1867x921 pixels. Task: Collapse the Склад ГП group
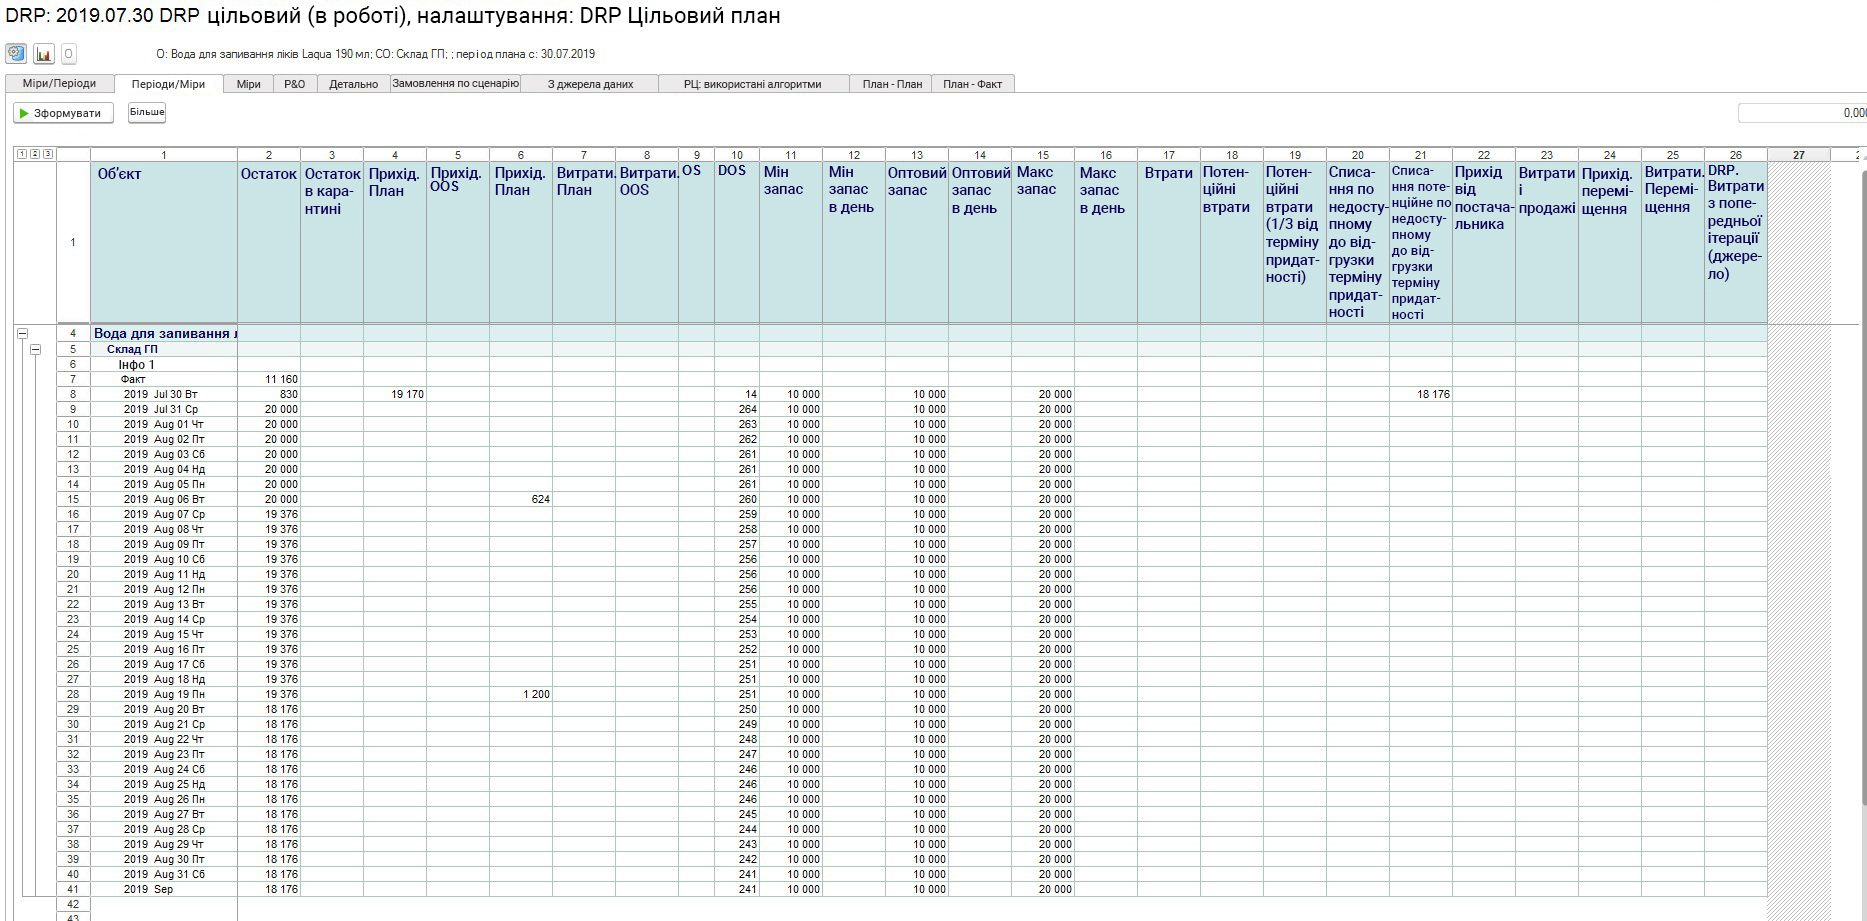(36, 349)
